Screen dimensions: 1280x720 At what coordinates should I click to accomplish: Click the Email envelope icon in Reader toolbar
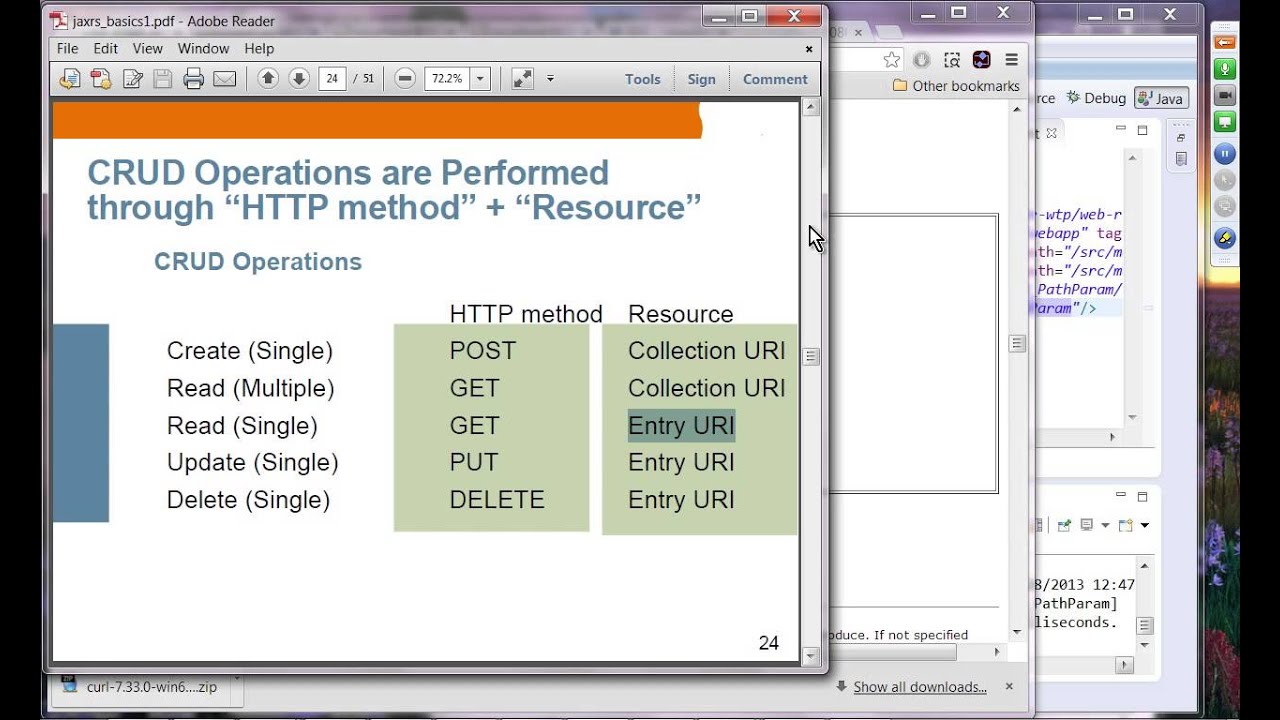pos(225,79)
